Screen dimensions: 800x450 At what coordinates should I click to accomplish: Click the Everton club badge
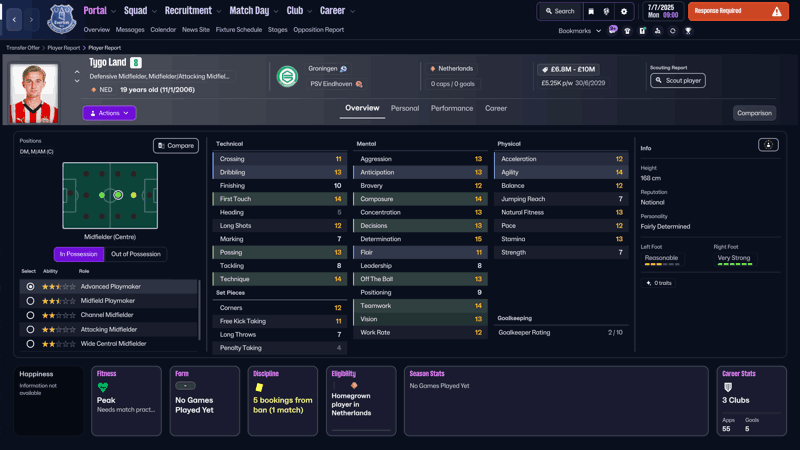(62, 19)
